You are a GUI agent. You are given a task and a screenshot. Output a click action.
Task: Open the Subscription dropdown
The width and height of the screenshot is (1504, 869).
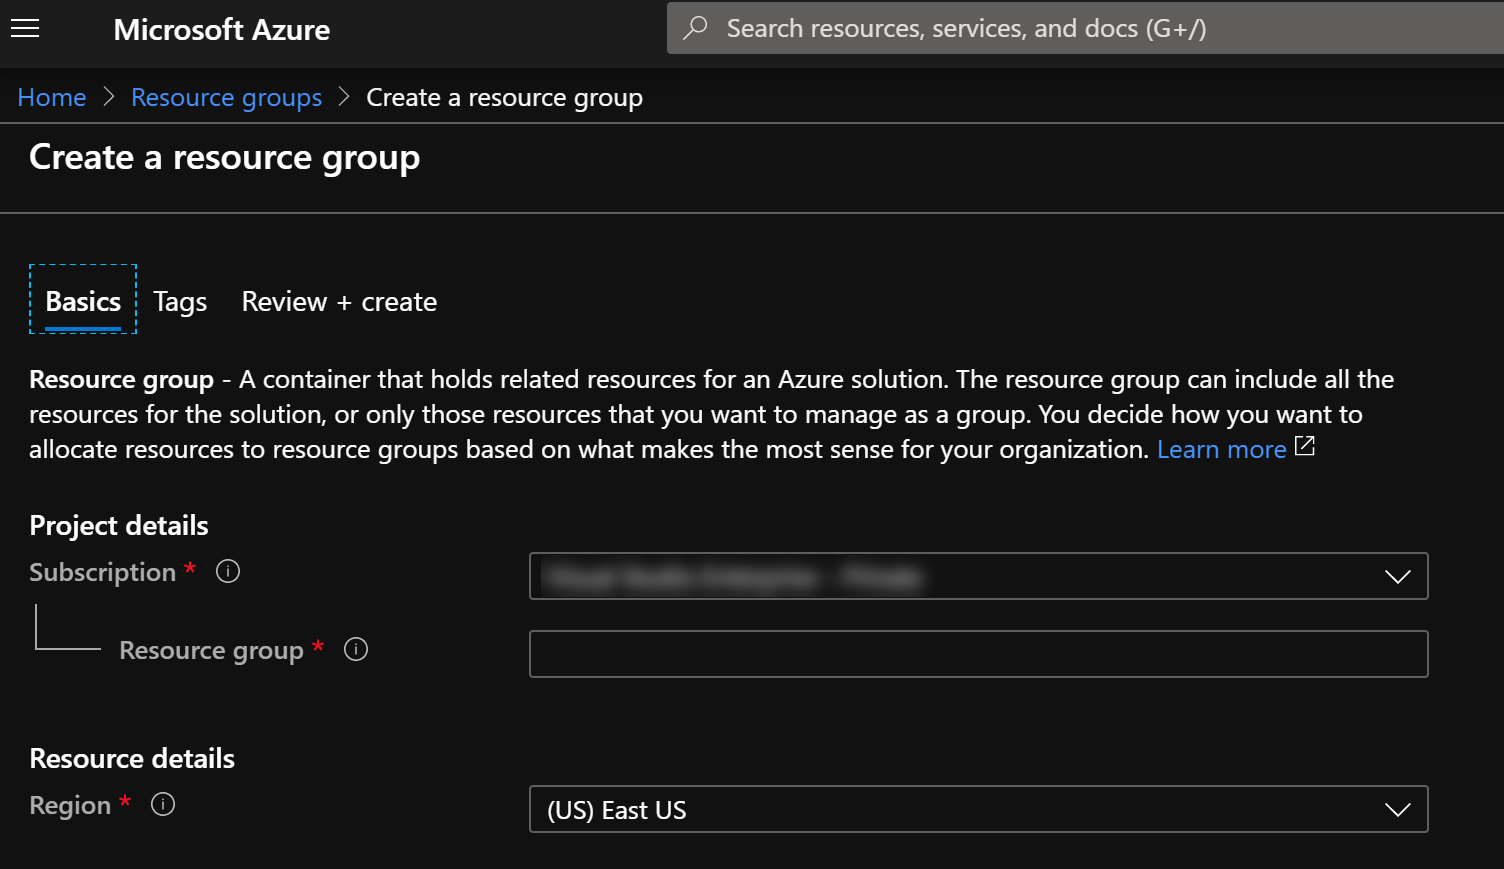pos(978,576)
